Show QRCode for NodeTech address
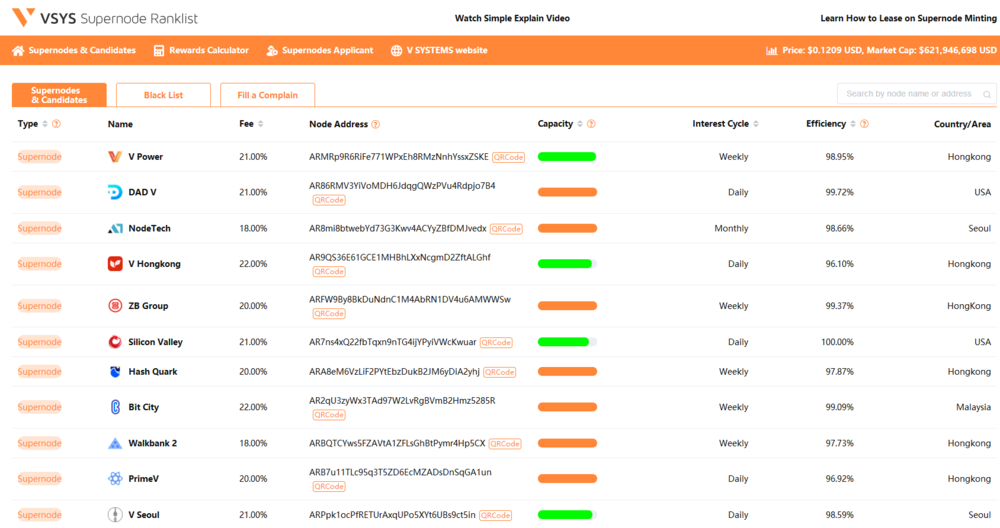This screenshot has height=528, width=1000. 506,229
